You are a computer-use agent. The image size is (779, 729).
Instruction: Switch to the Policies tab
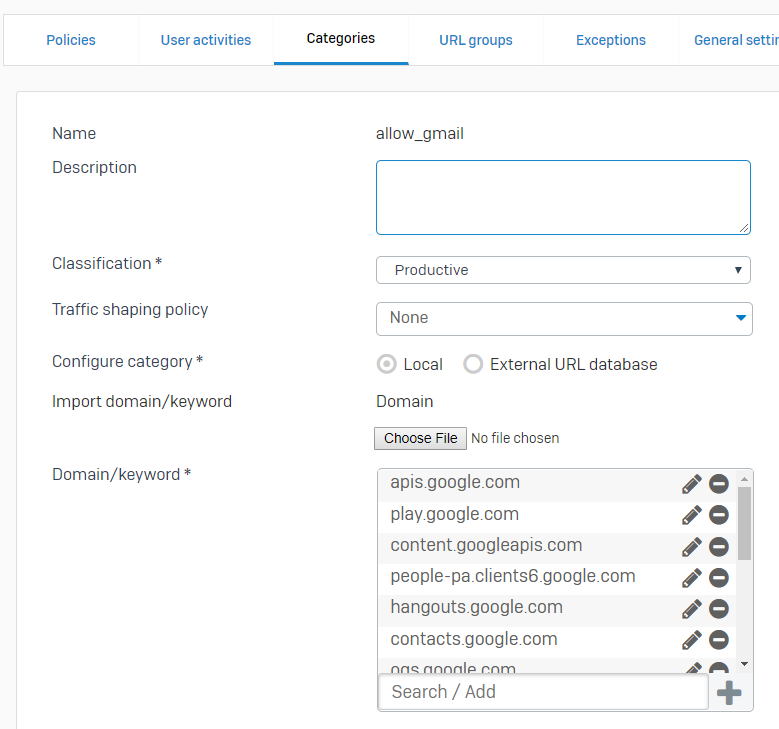point(71,40)
